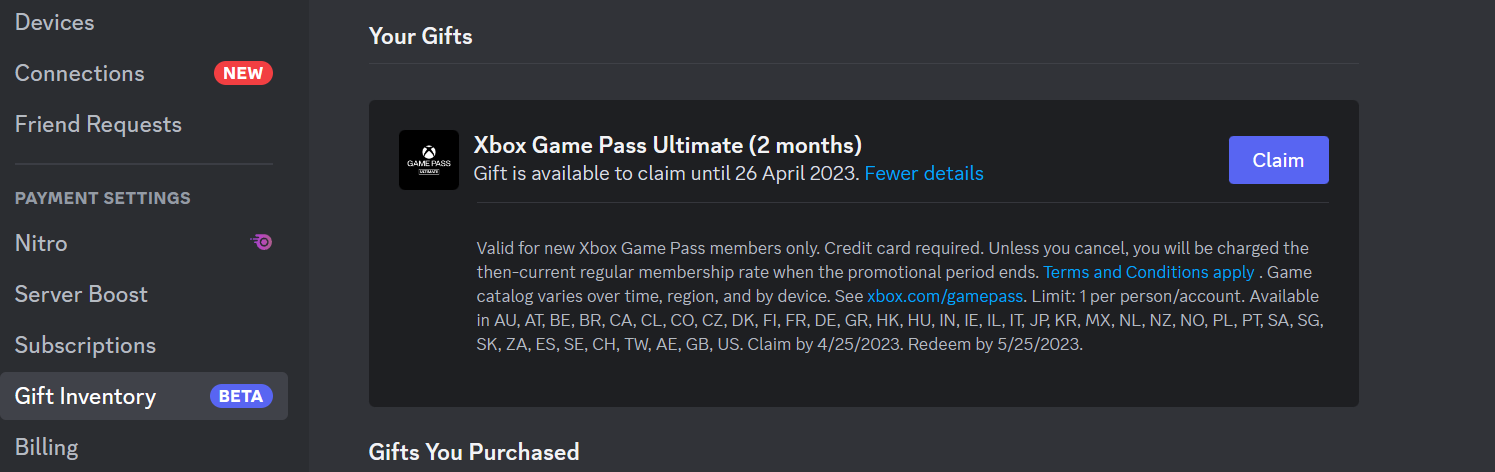
Task: Click the Xbox Game Pass Ultimate logo
Action: pos(429,160)
